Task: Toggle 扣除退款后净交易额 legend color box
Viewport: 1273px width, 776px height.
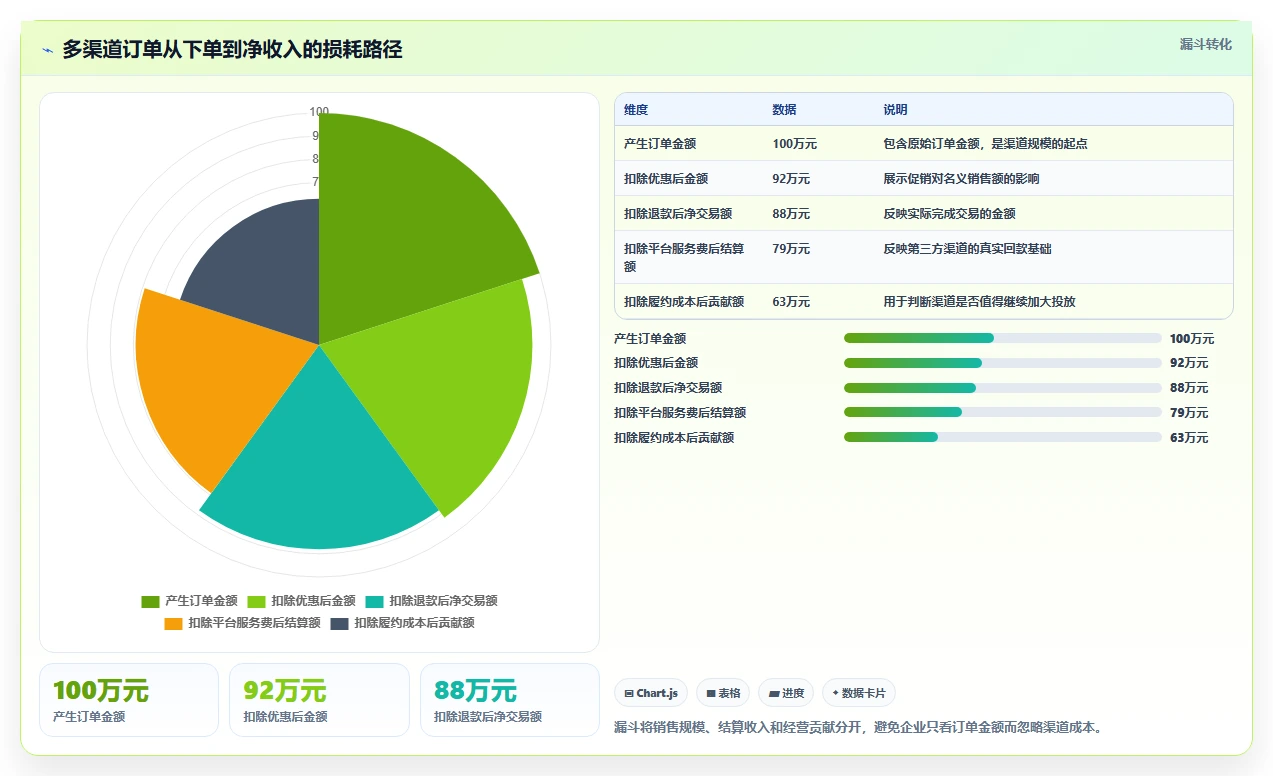Action: coord(374,601)
